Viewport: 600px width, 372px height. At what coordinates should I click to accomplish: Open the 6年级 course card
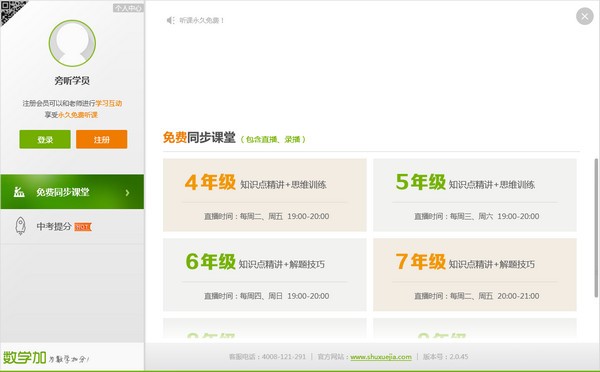point(265,275)
